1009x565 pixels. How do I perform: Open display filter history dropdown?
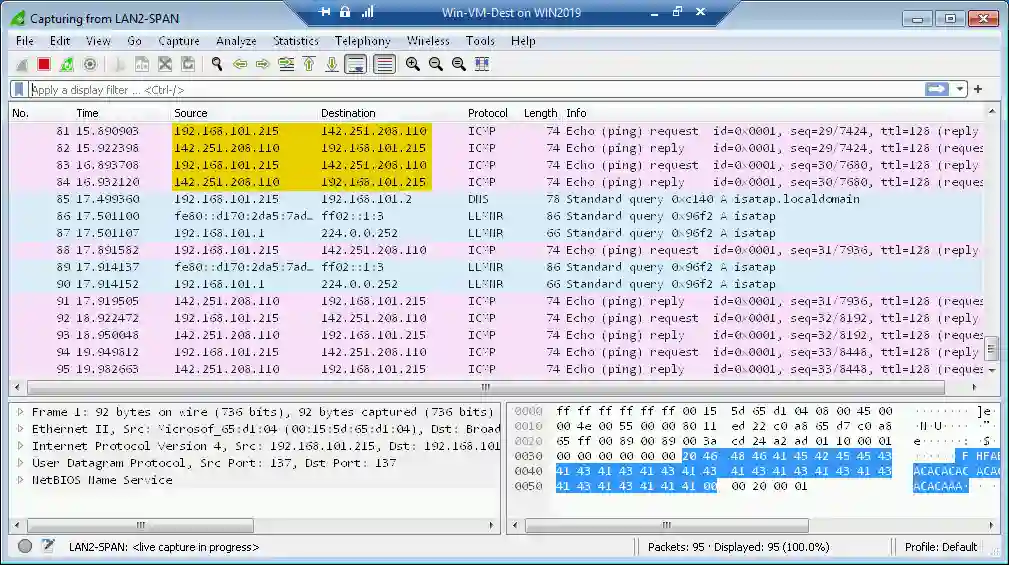pos(959,89)
